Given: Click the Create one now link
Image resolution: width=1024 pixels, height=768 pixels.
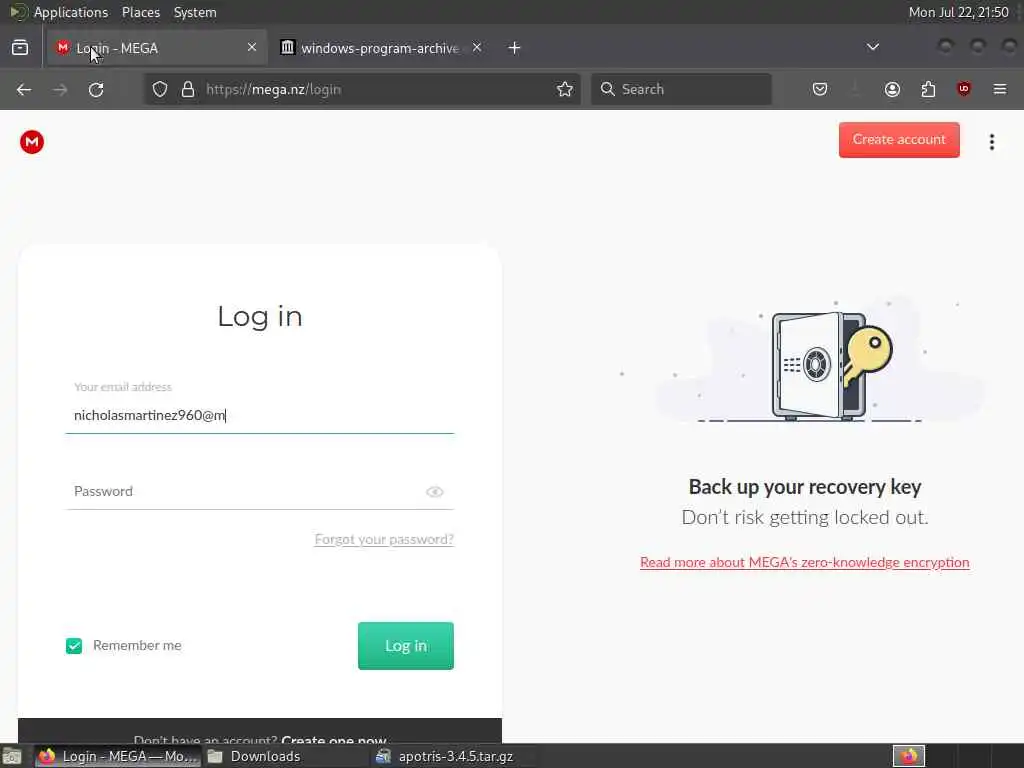Looking at the screenshot, I should pos(334,739).
